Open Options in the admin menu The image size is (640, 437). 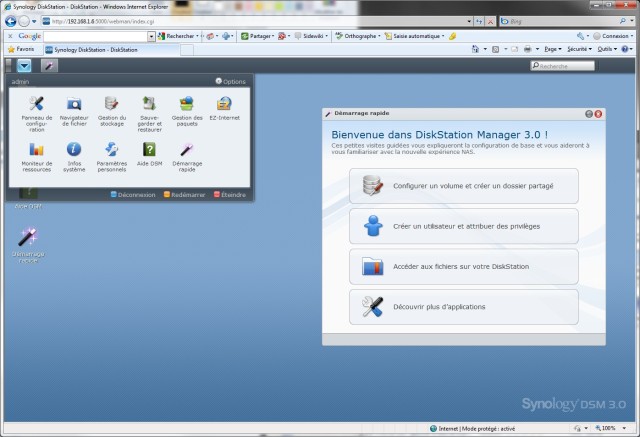coord(231,81)
